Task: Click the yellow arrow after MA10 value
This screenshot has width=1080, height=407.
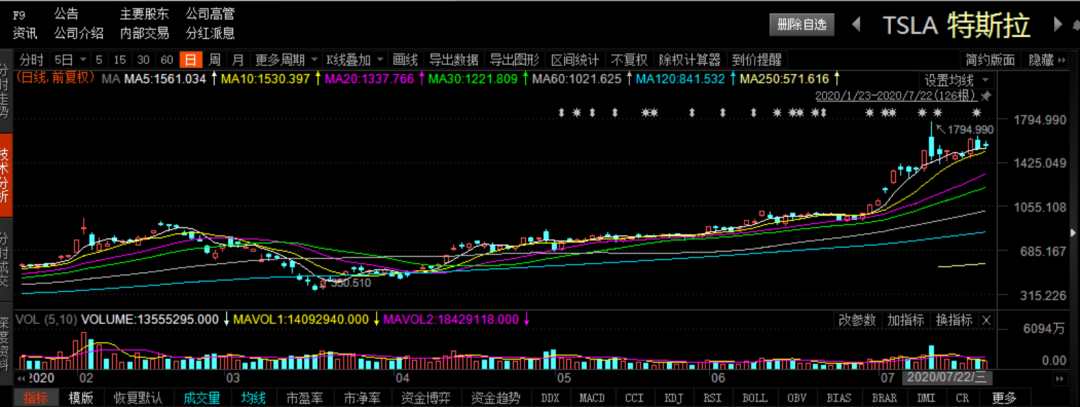Action: [x=318, y=79]
